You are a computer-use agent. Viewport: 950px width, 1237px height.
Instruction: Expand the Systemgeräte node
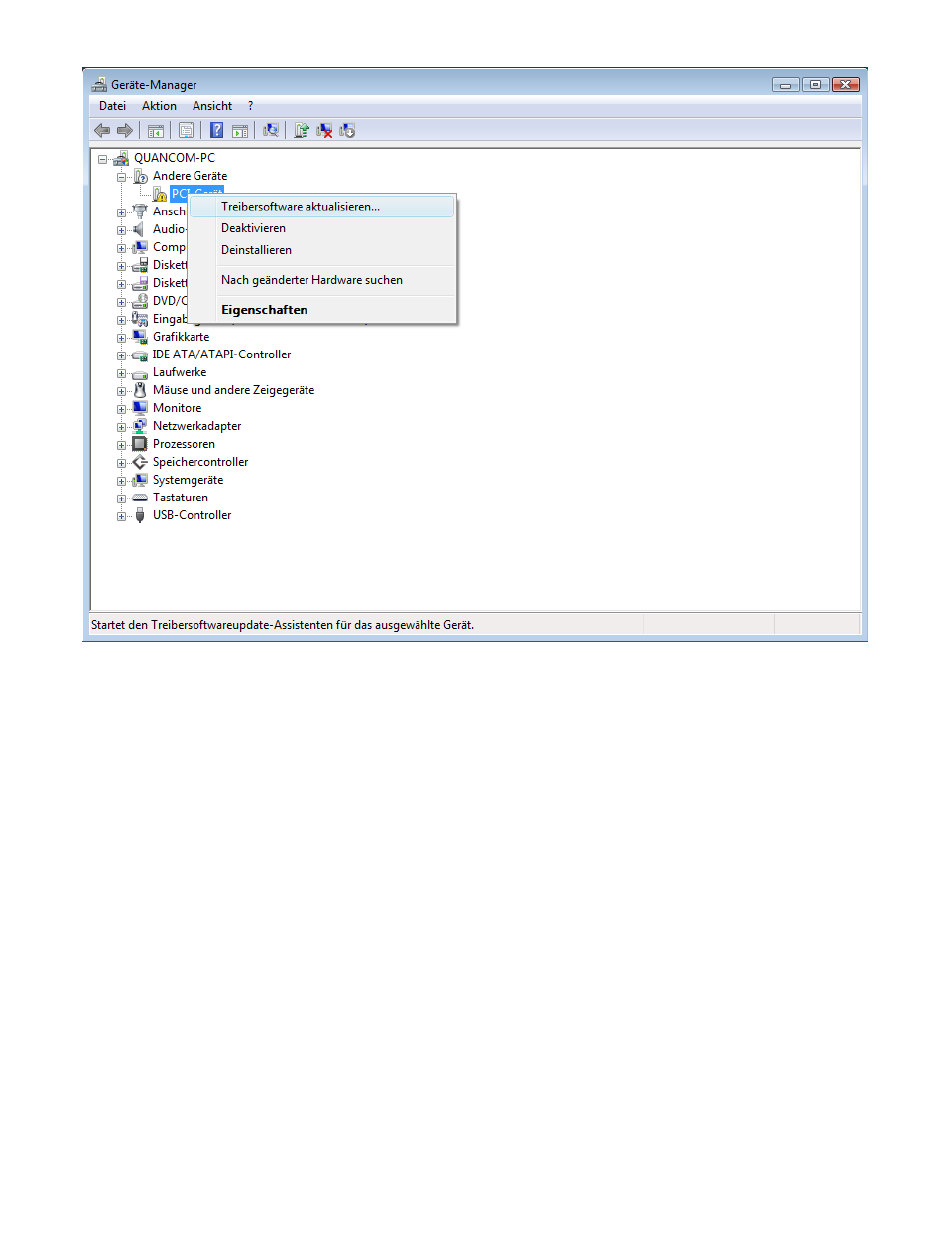[122, 481]
